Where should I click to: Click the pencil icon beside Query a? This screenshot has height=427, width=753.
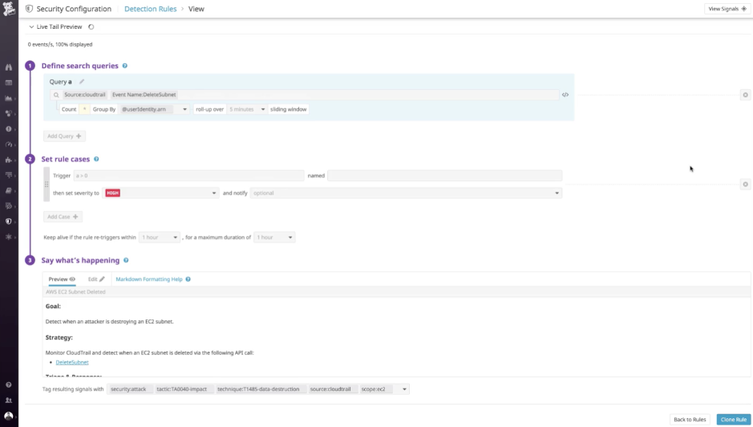tap(82, 82)
